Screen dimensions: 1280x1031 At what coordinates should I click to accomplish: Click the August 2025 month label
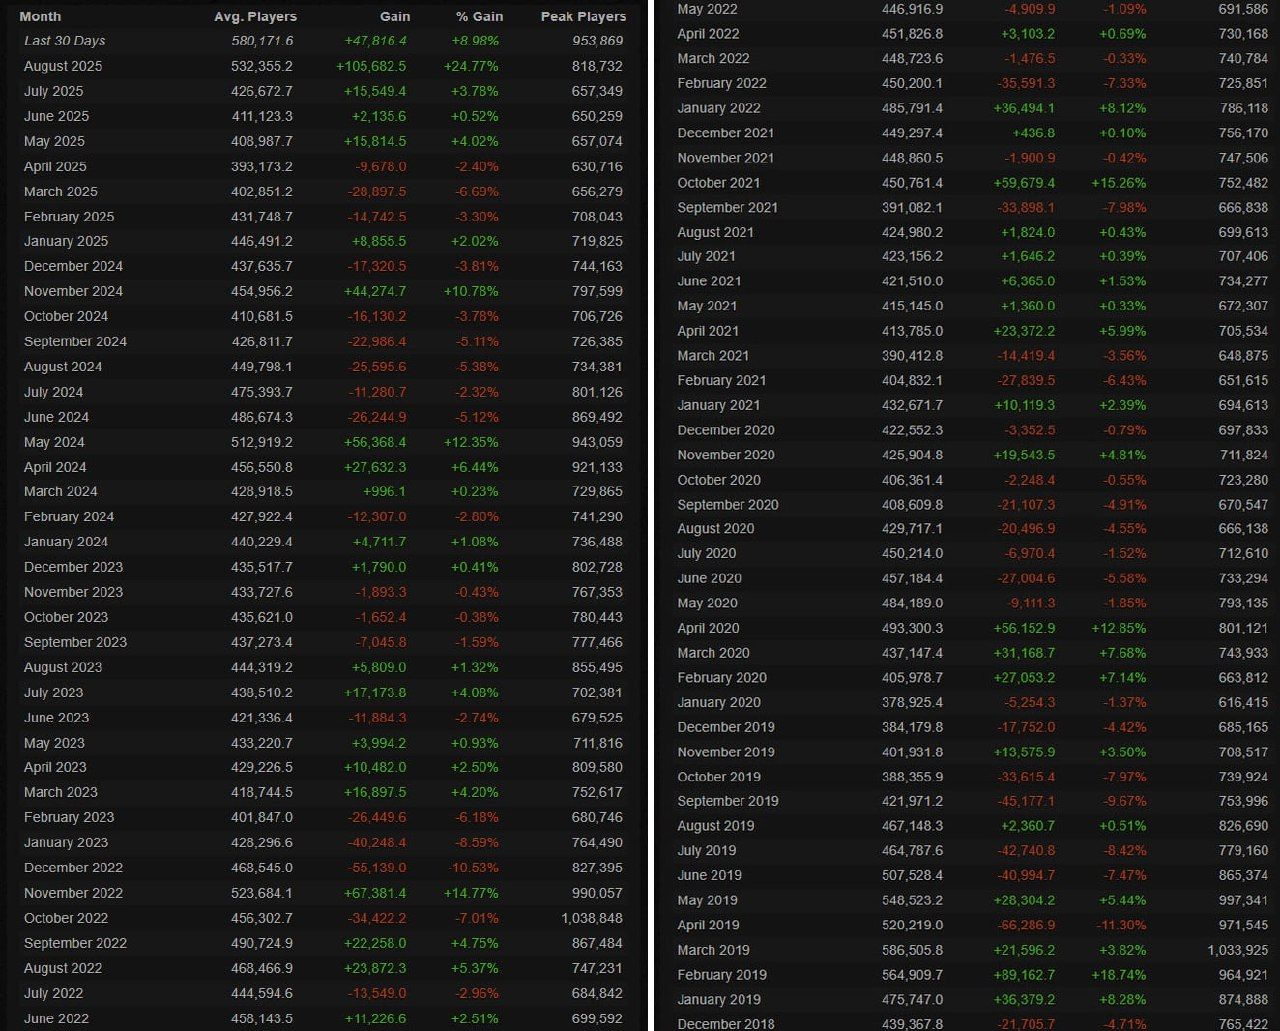[x=63, y=66]
